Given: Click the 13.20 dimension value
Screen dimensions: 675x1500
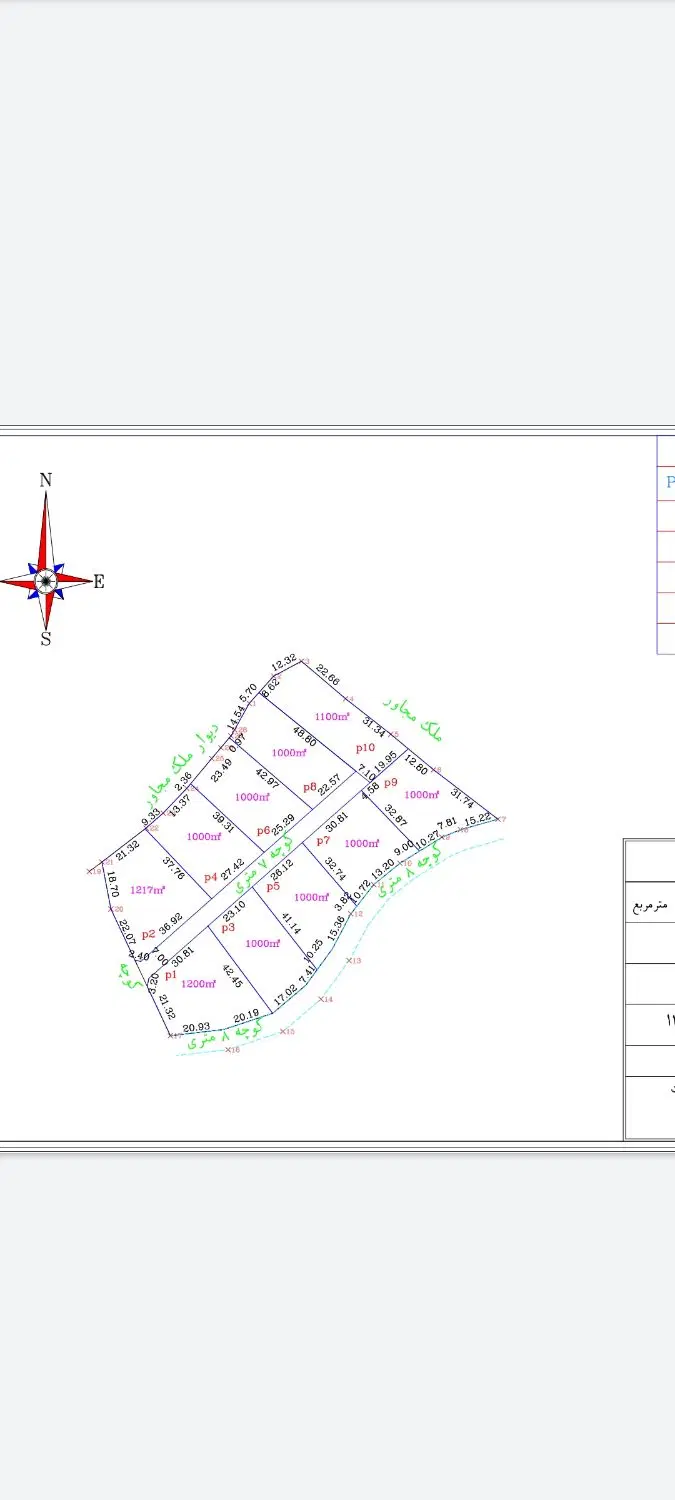Looking at the screenshot, I should click(x=382, y=869).
